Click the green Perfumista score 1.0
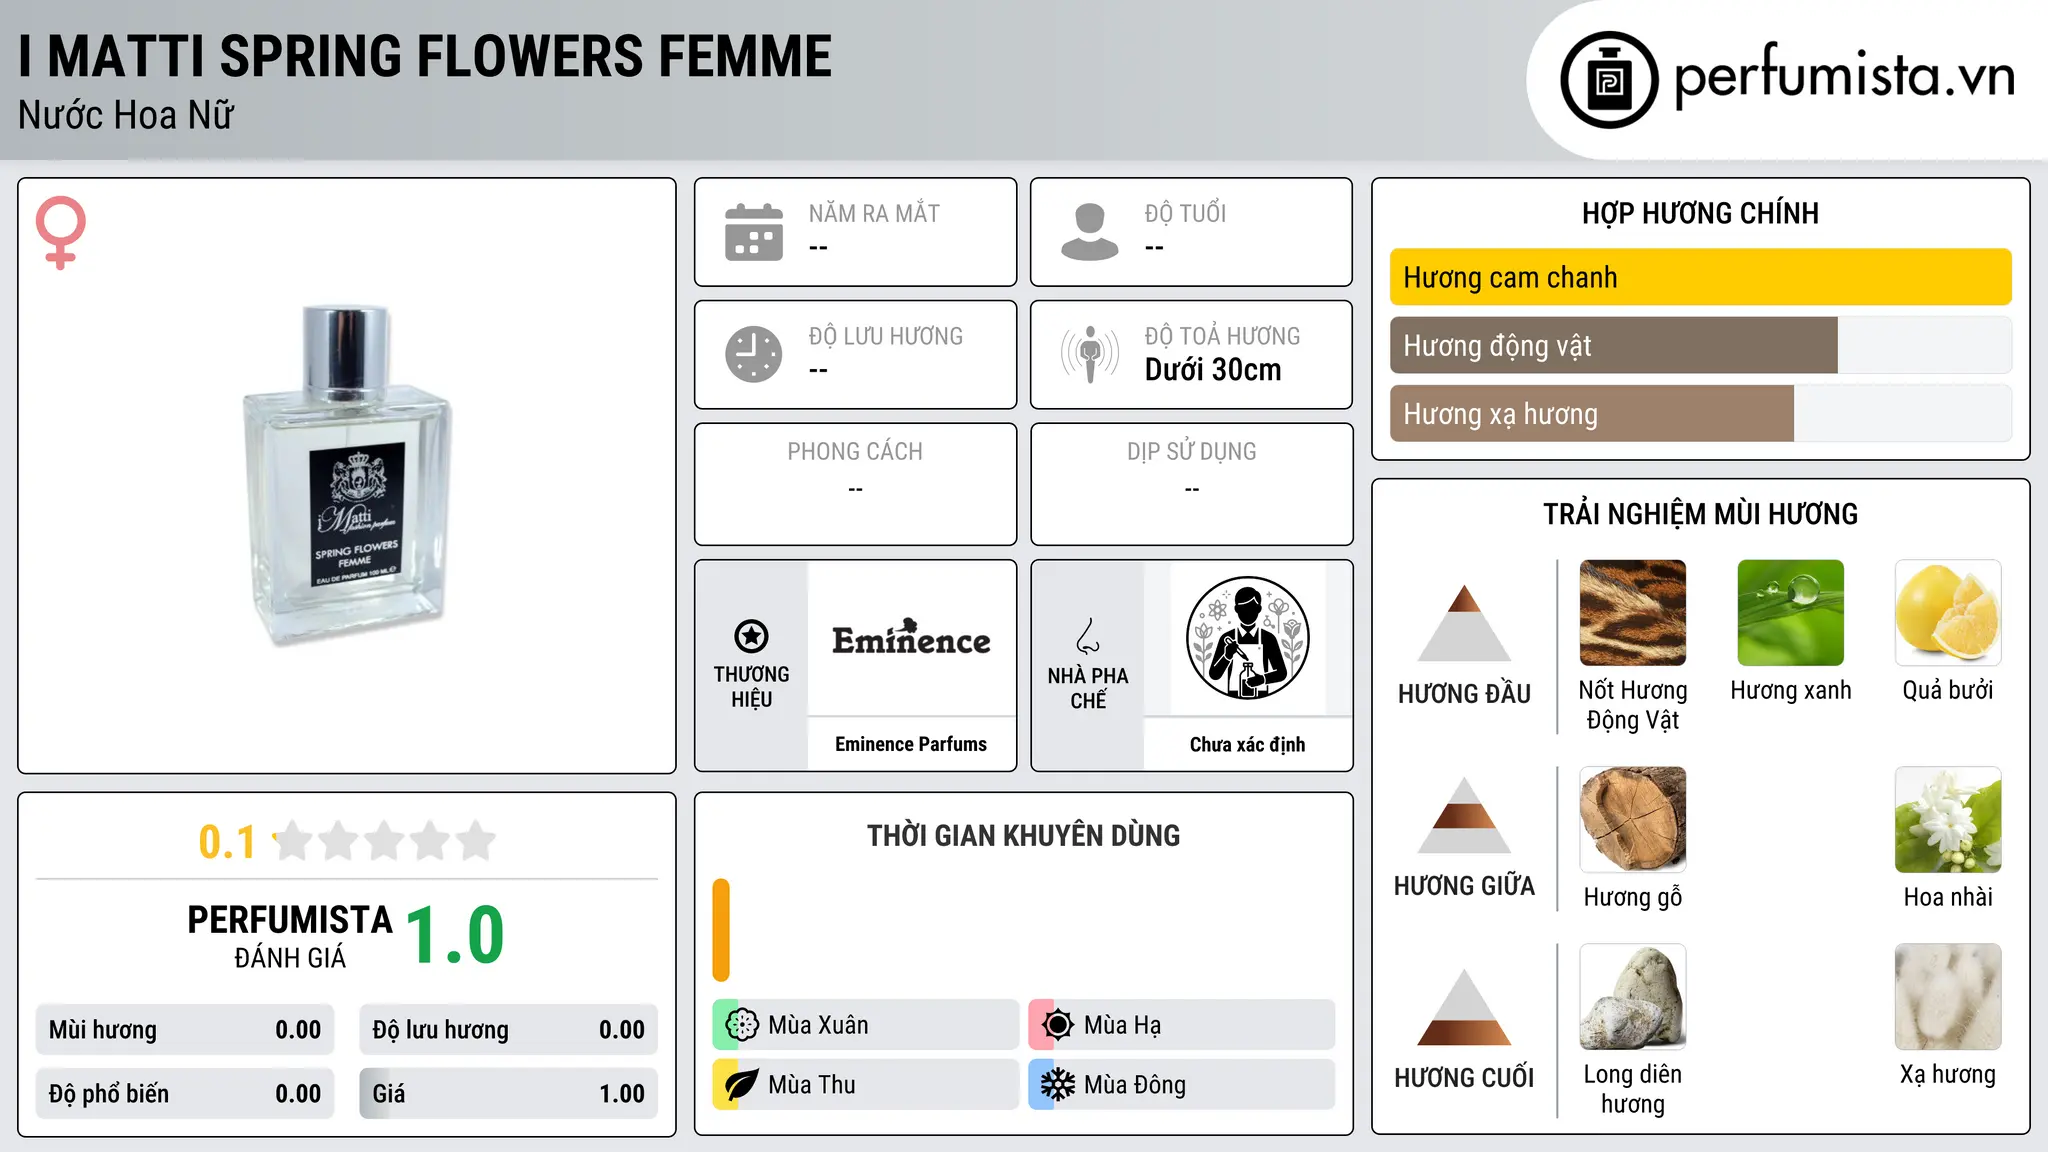This screenshot has height=1152, width=2048. click(455, 935)
